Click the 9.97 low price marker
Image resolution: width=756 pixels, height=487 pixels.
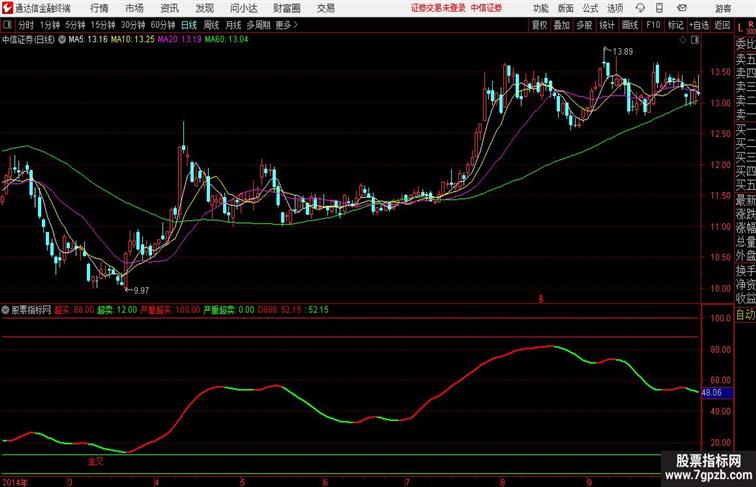(x=141, y=291)
